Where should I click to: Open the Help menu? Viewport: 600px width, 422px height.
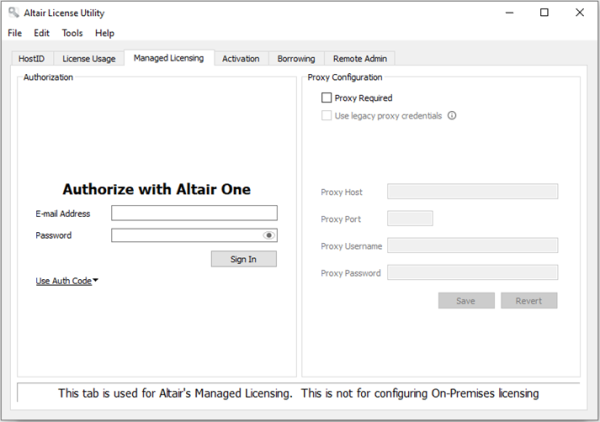coord(104,33)
